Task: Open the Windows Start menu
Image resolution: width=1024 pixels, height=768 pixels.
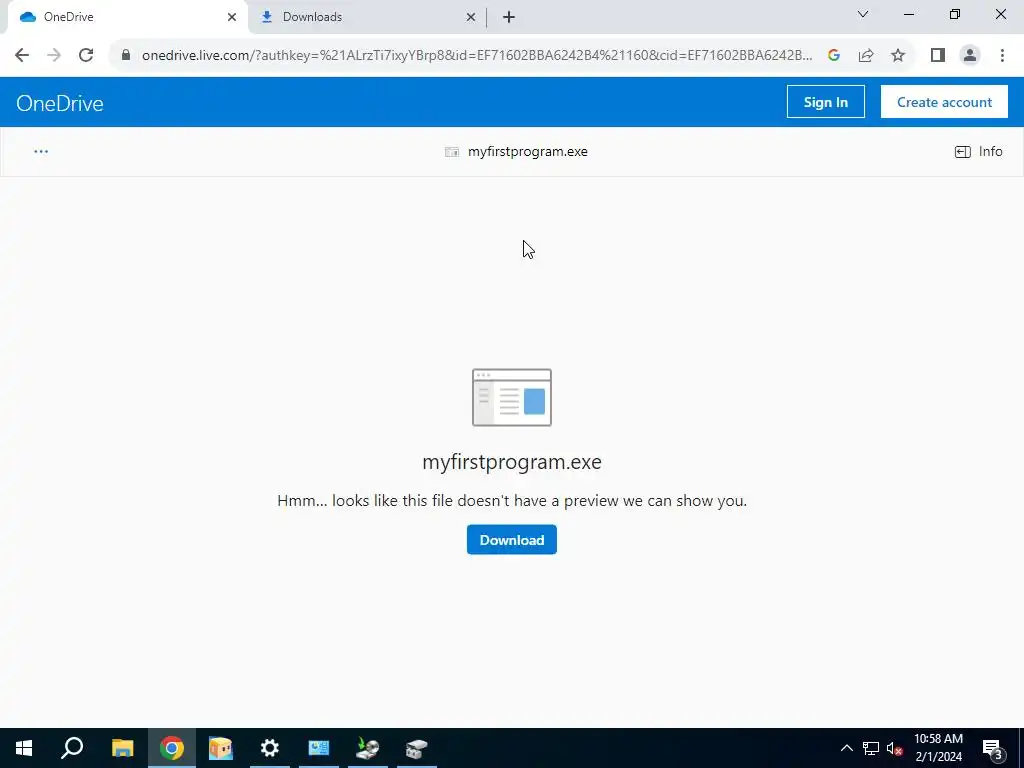Action: pos(24,748)
